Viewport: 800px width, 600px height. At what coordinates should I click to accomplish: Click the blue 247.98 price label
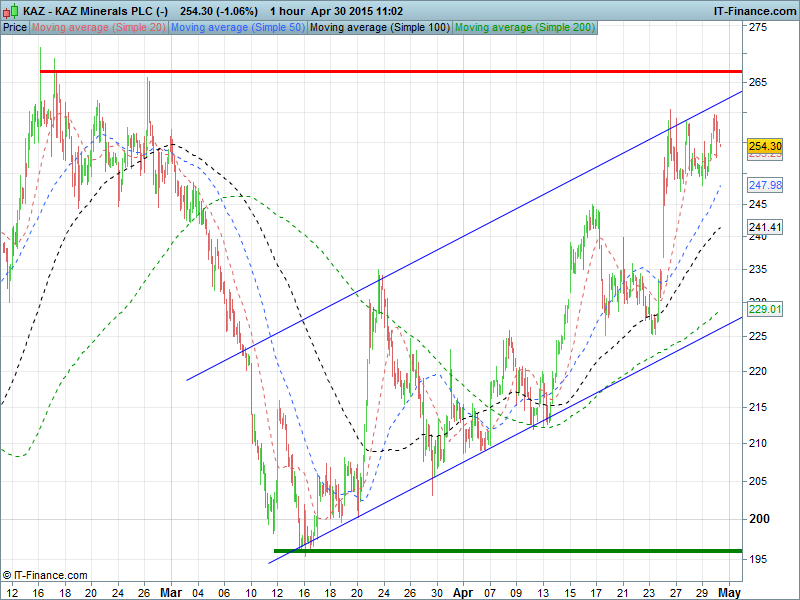click(x=764, y=186)
